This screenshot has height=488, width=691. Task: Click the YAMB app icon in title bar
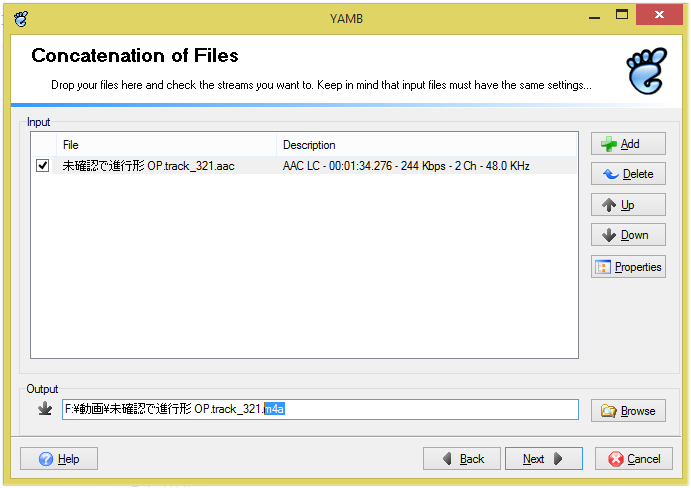click(x=20, y=15)
